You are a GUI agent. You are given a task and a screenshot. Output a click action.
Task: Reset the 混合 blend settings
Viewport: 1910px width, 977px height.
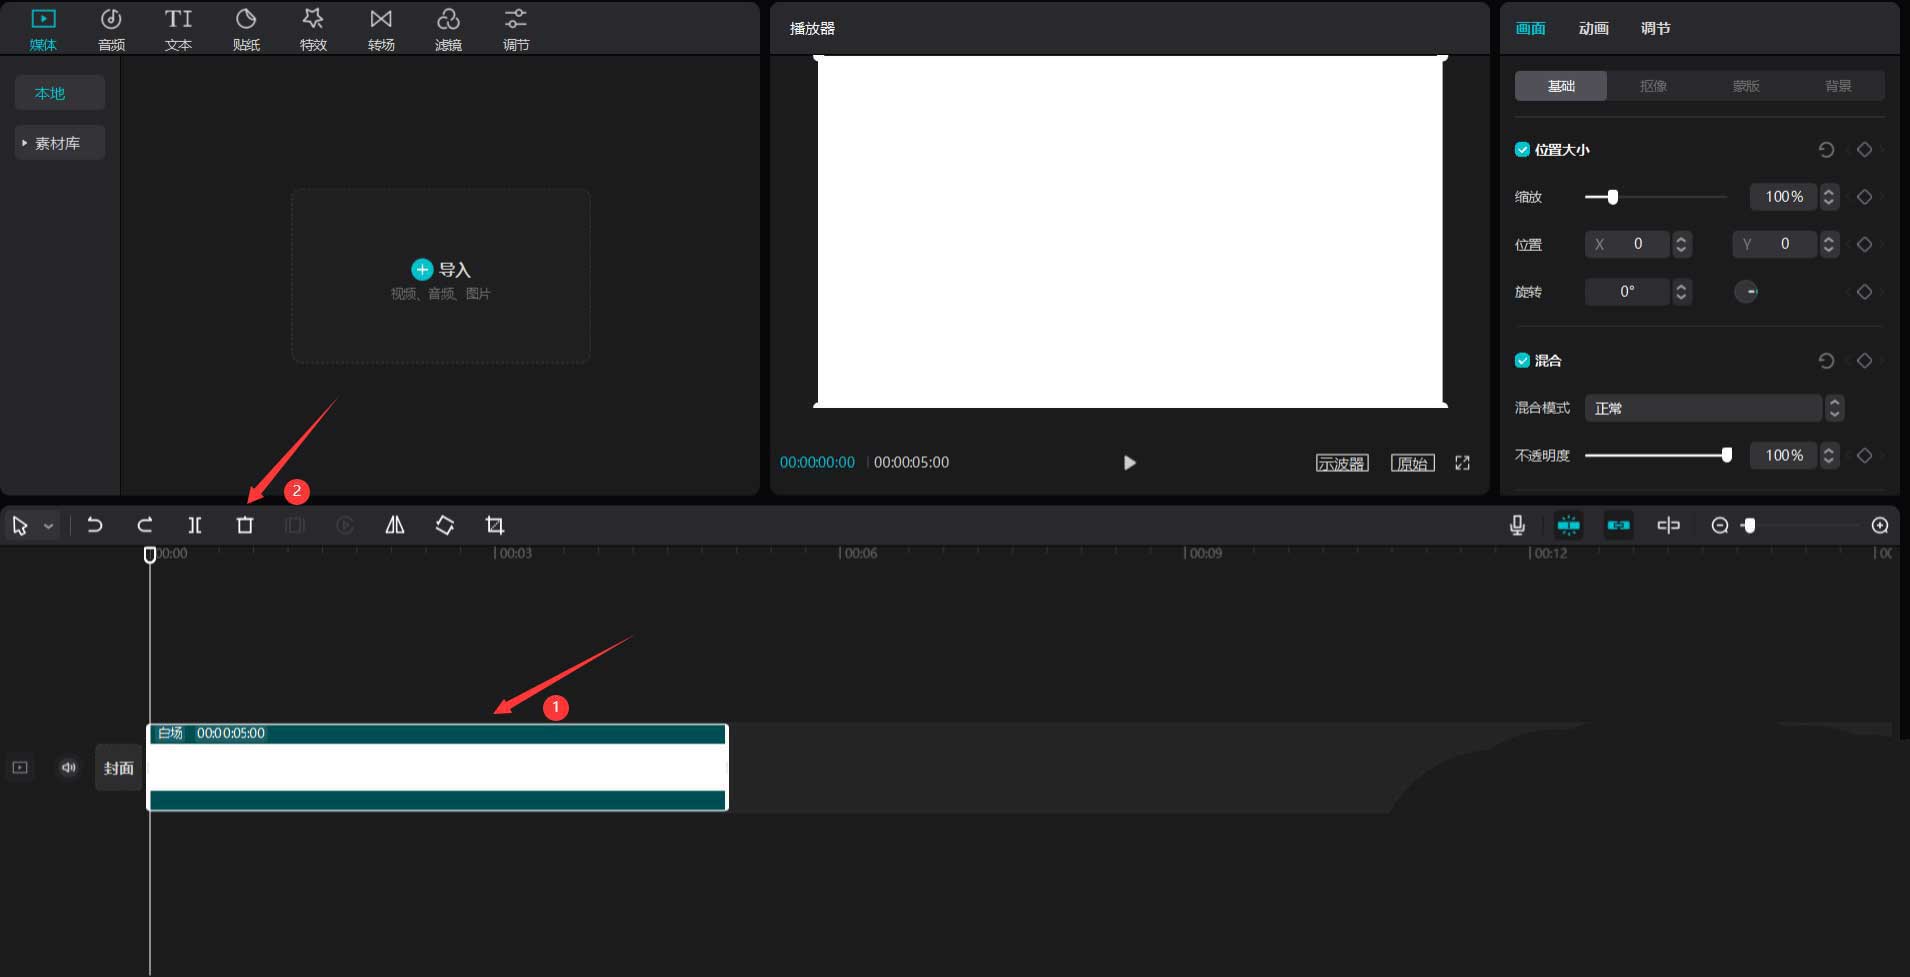(1826, 360)
